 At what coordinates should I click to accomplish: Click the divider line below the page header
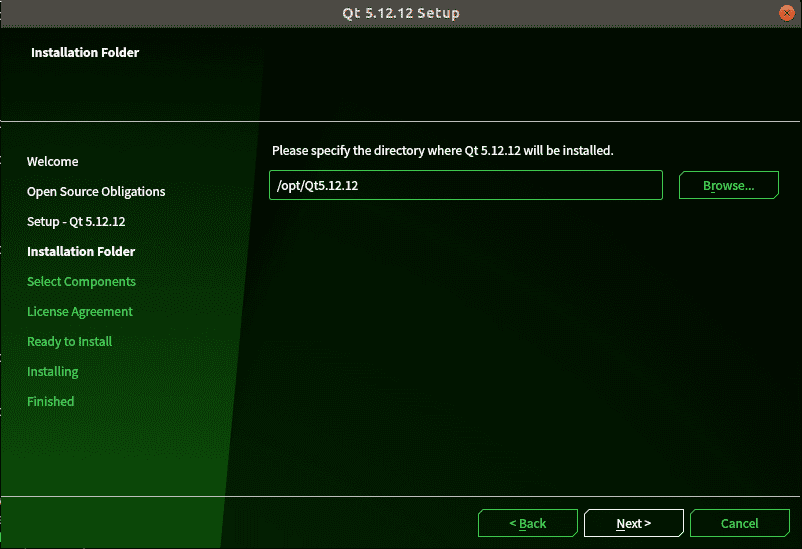tap(400, 121)
